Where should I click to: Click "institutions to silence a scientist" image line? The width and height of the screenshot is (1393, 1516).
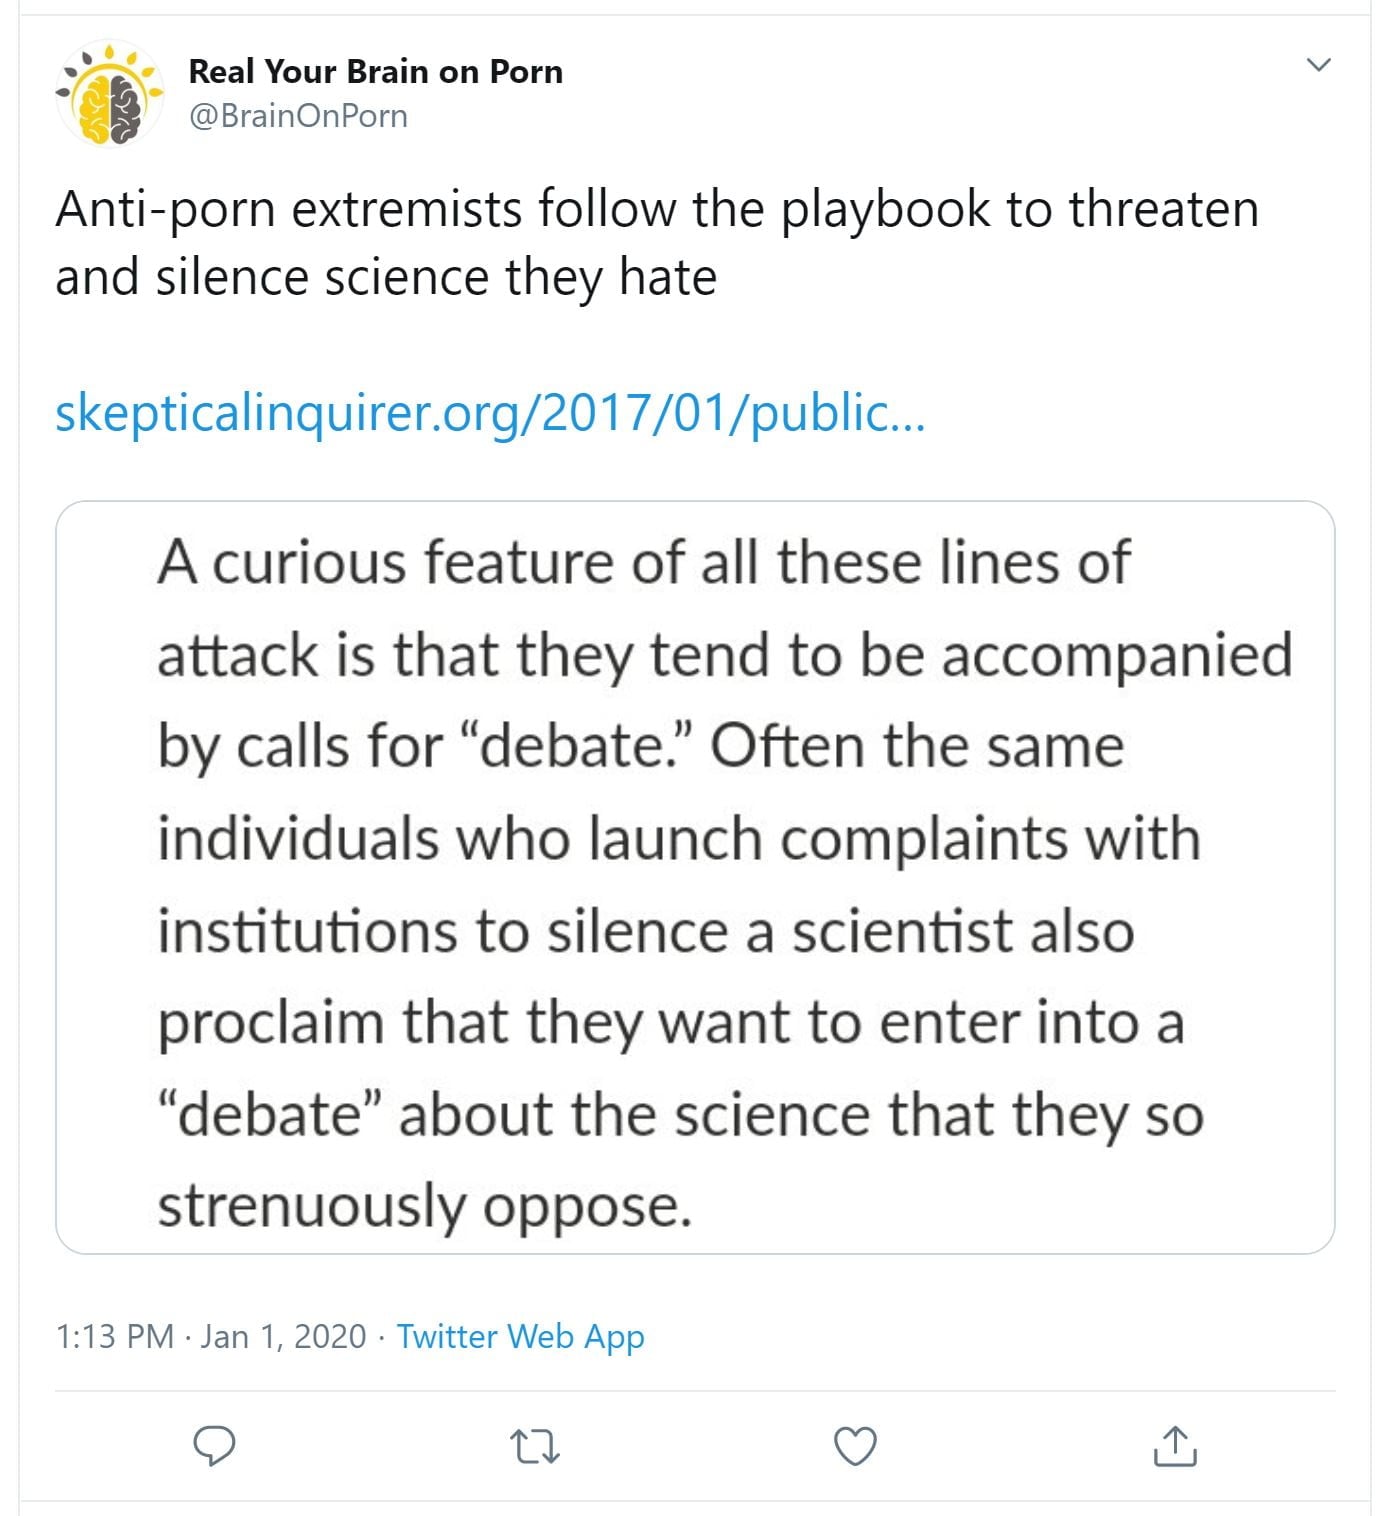[645, 931]
